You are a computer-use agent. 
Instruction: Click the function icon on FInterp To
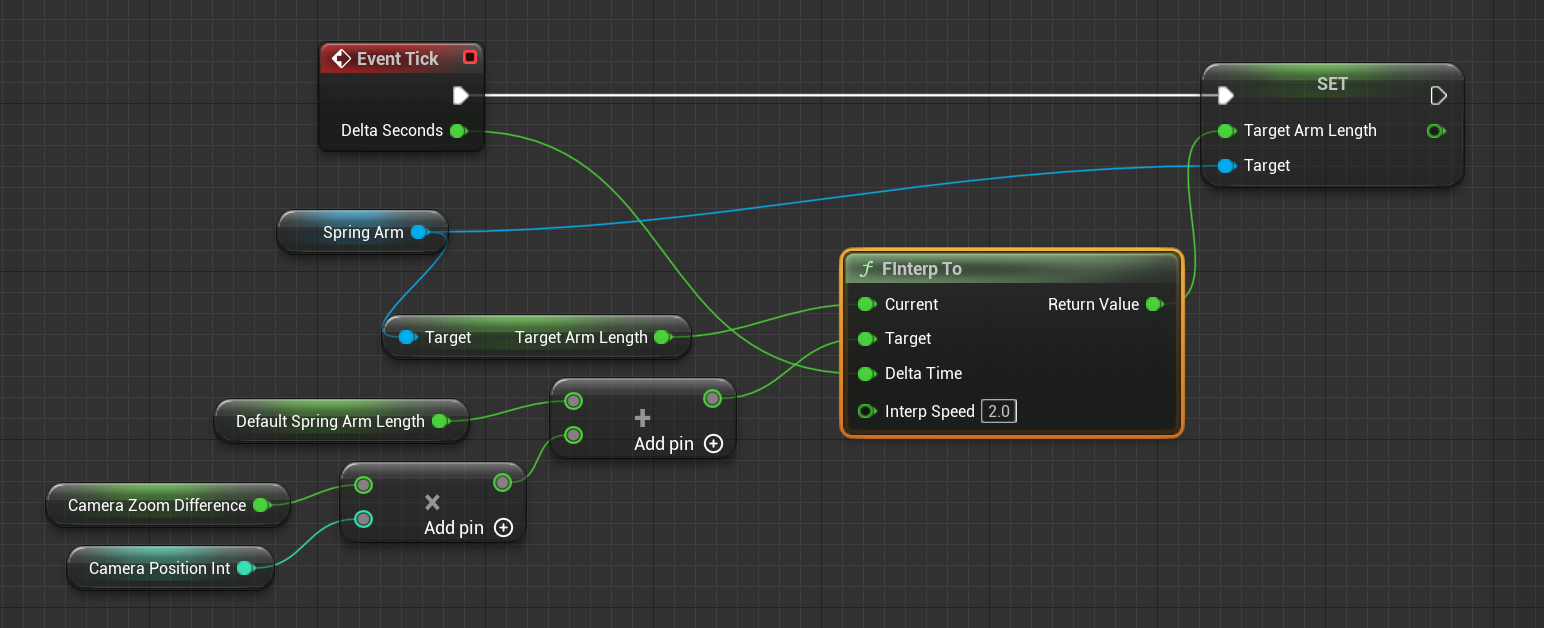click(x=866, y=269)
